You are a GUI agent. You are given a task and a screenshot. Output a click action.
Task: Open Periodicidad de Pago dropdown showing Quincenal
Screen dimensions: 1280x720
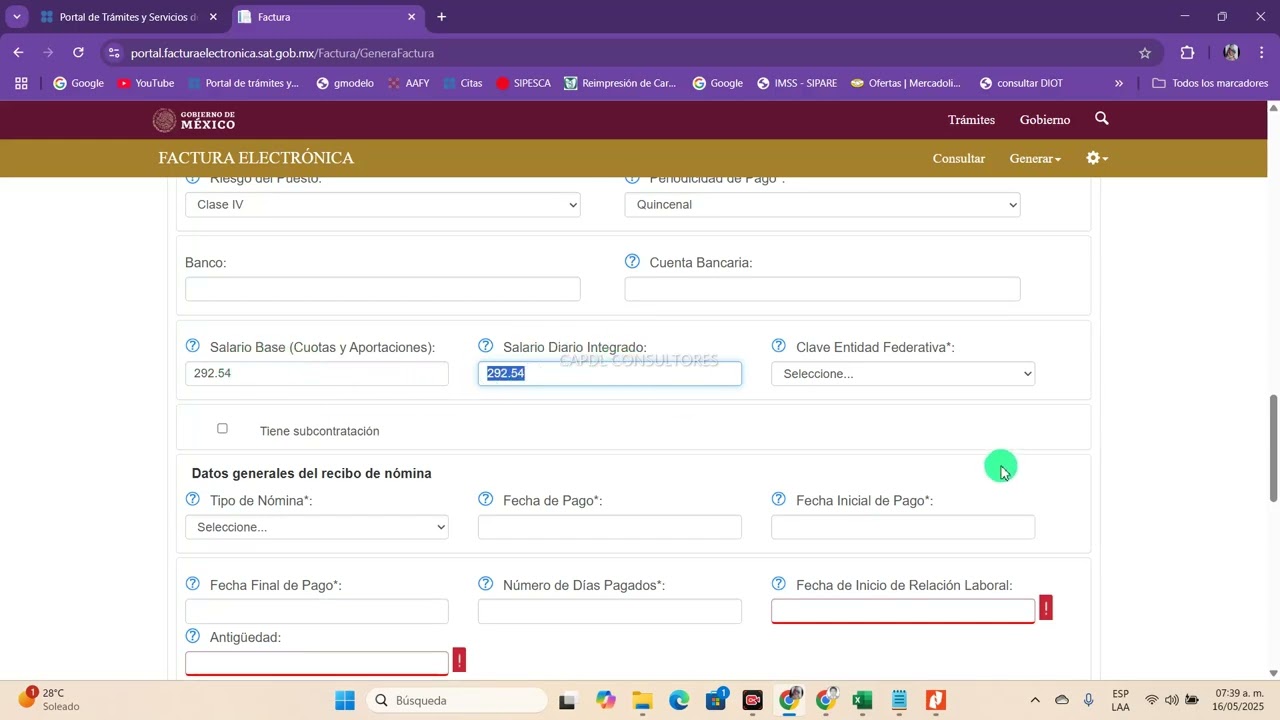click(x=822, y=204)
